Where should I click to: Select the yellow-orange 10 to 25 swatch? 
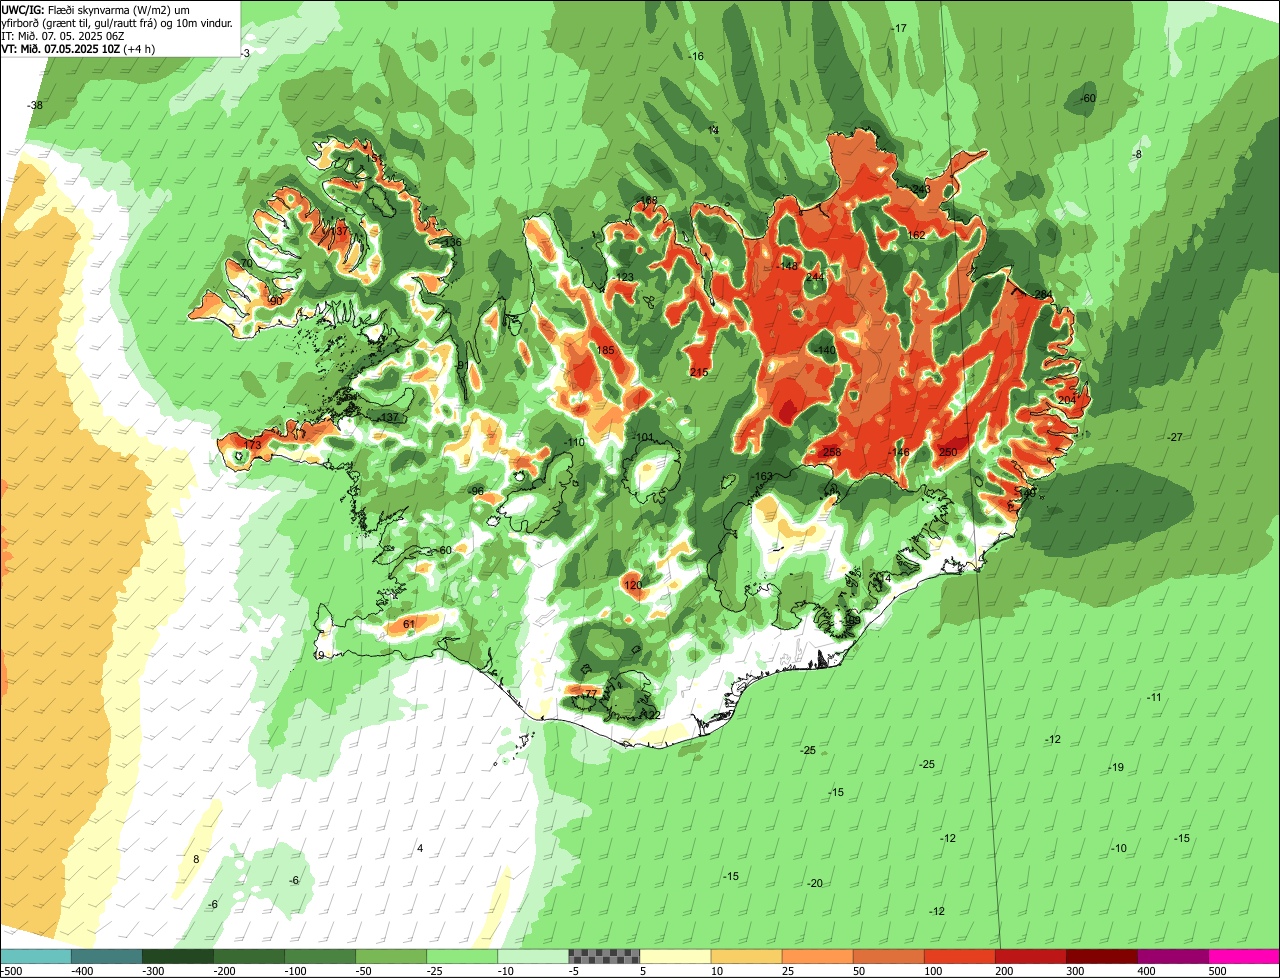pos(747,956)
